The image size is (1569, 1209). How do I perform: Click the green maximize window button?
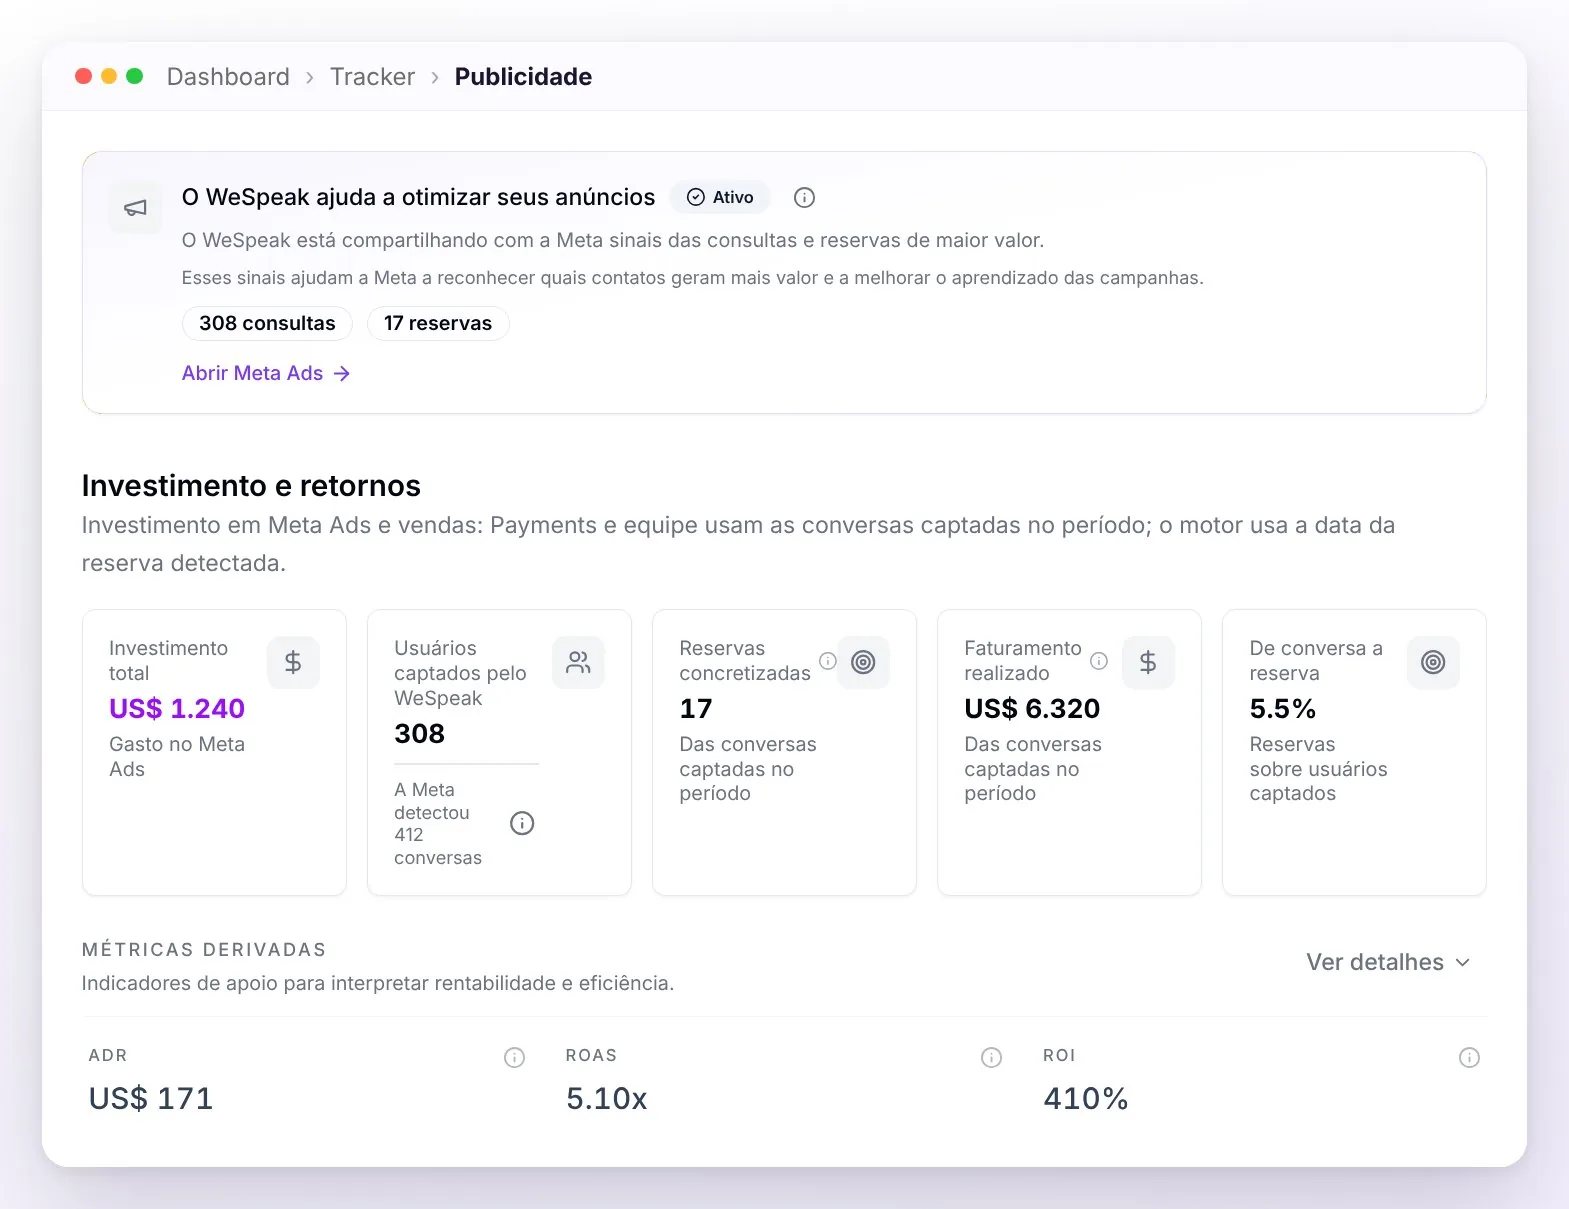tap(135, 76)
